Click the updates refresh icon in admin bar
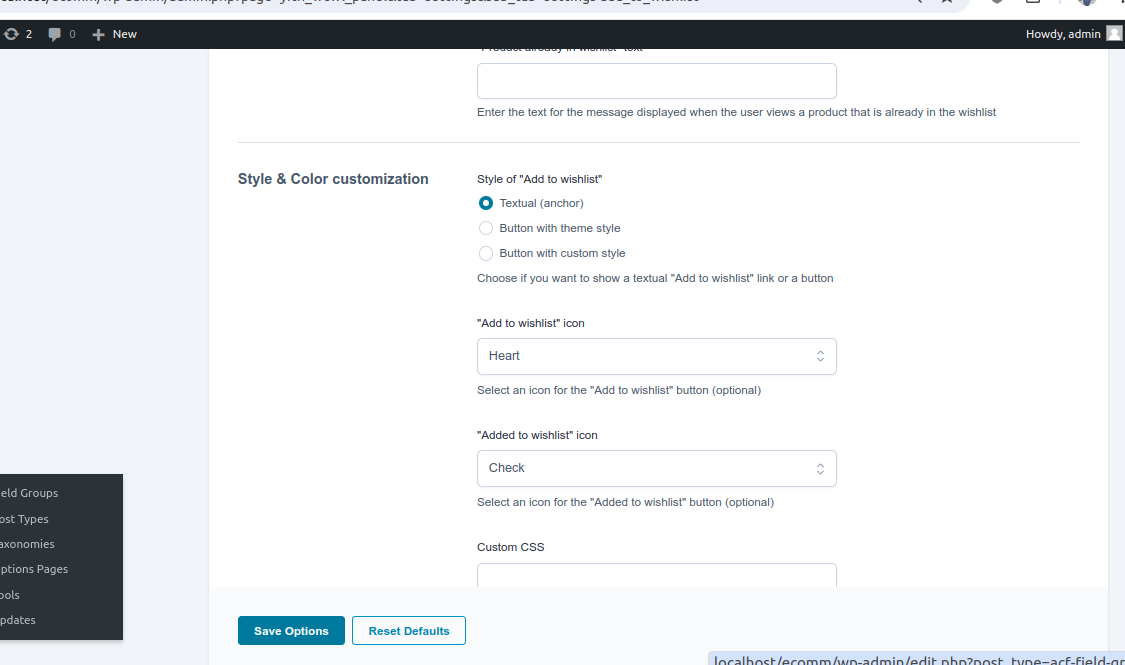 pyautogui.click(x=11, y=34)
